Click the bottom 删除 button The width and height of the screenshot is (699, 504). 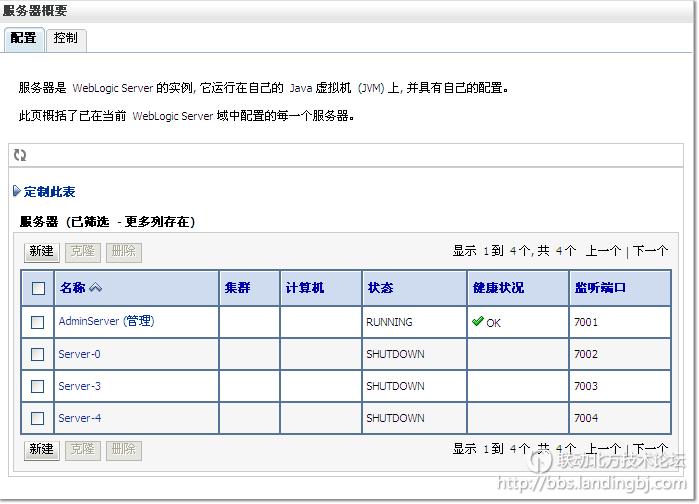(124, 450)
